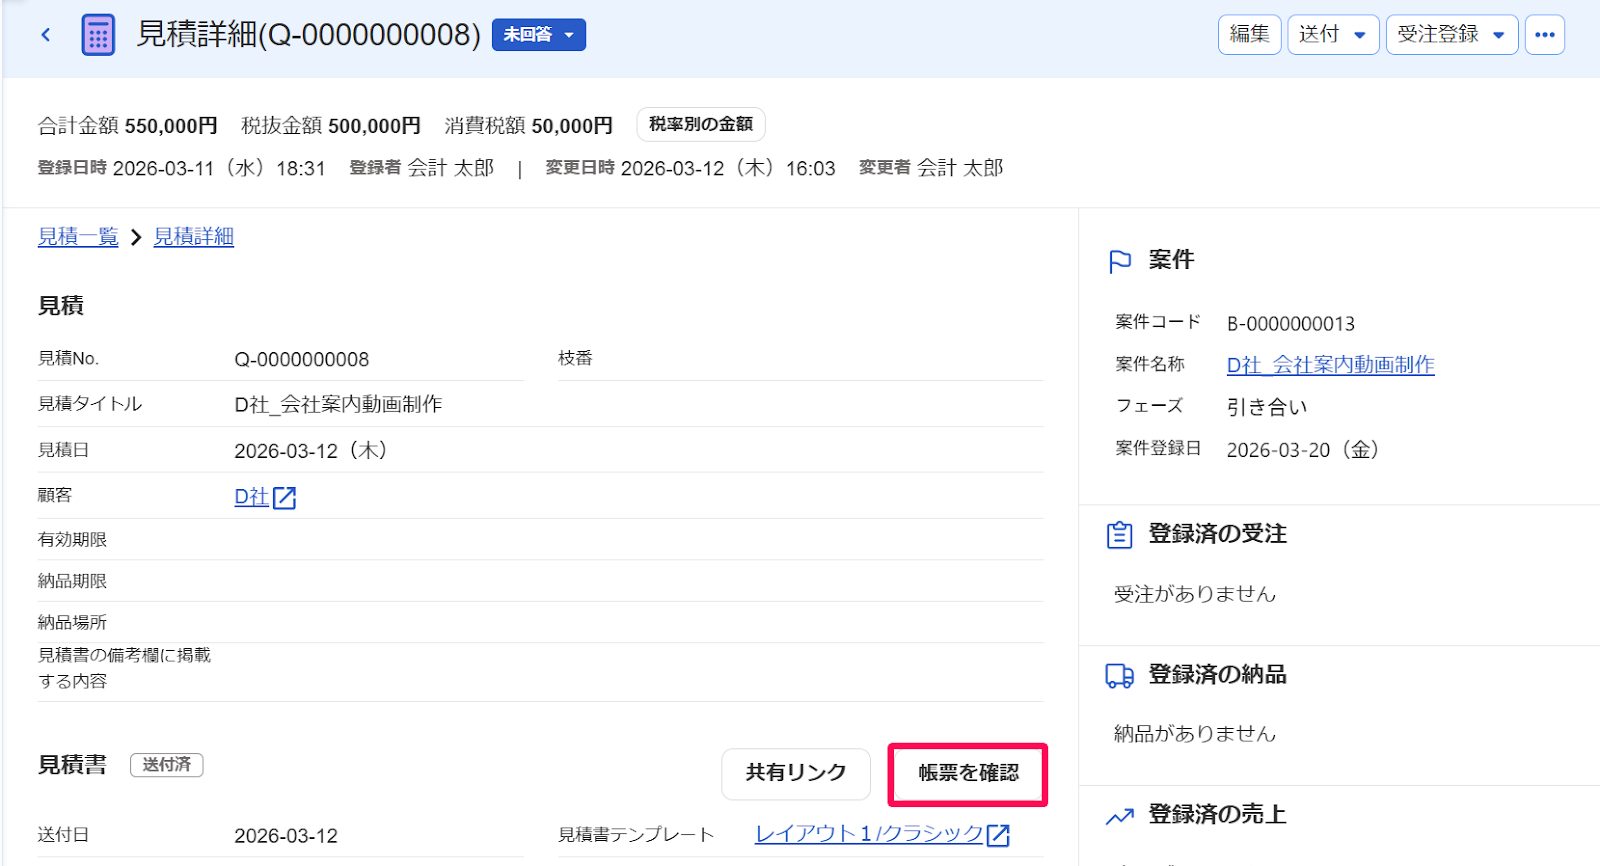Open the 未回答 status dropdown
Screen dimensions: 1600x866
pyautogui.click(x=539, y=35)
